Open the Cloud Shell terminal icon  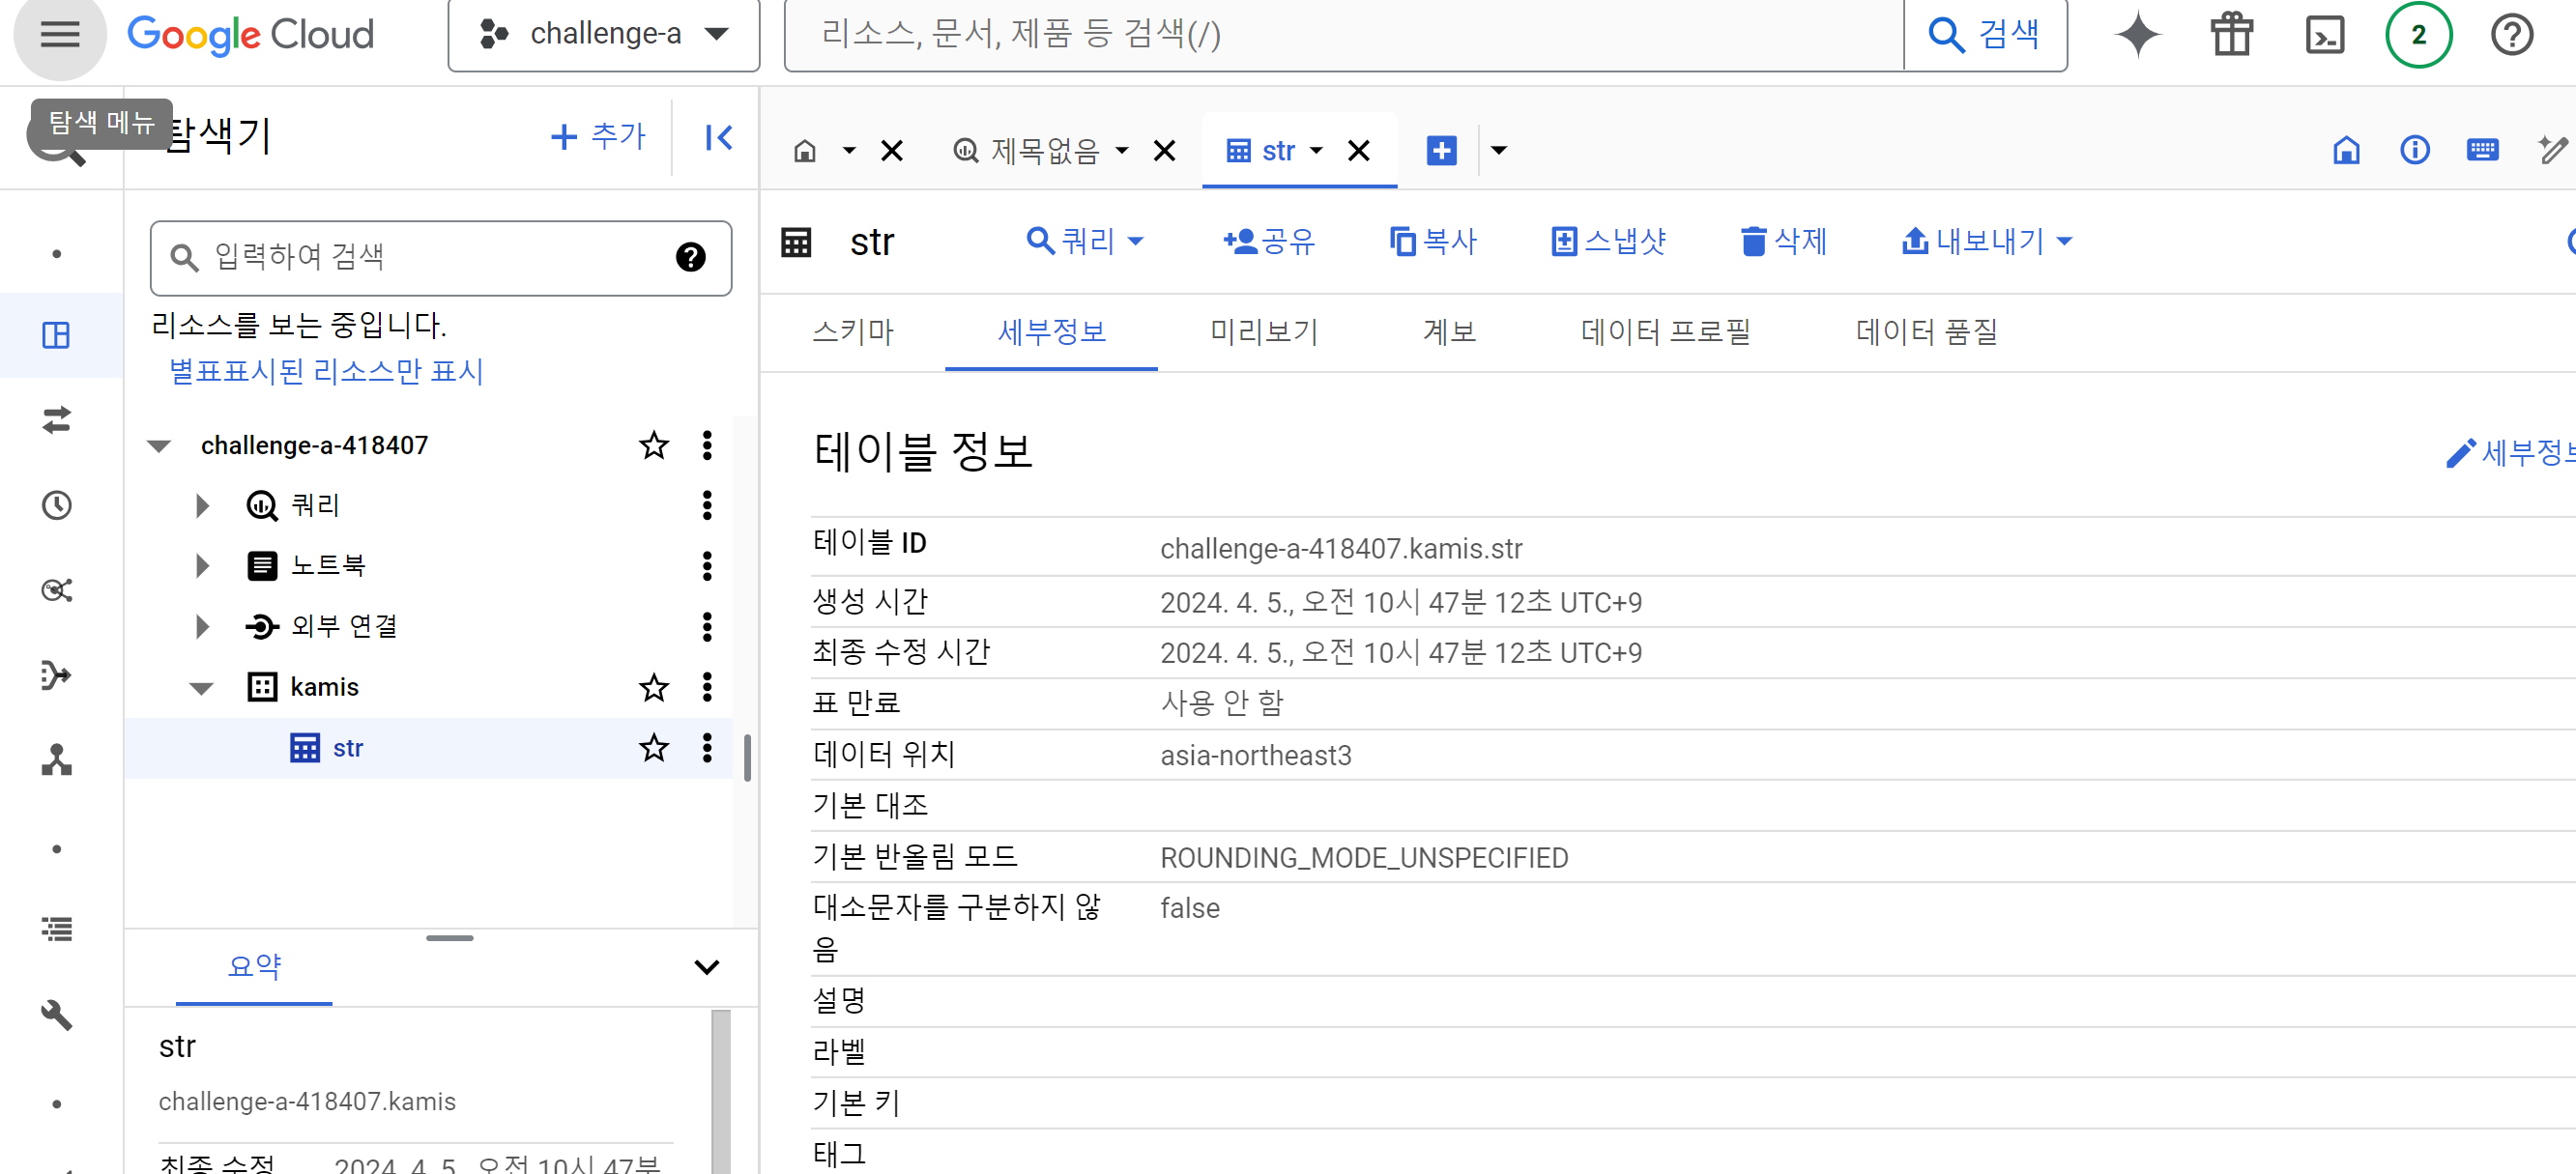[x=2324, y=35]
